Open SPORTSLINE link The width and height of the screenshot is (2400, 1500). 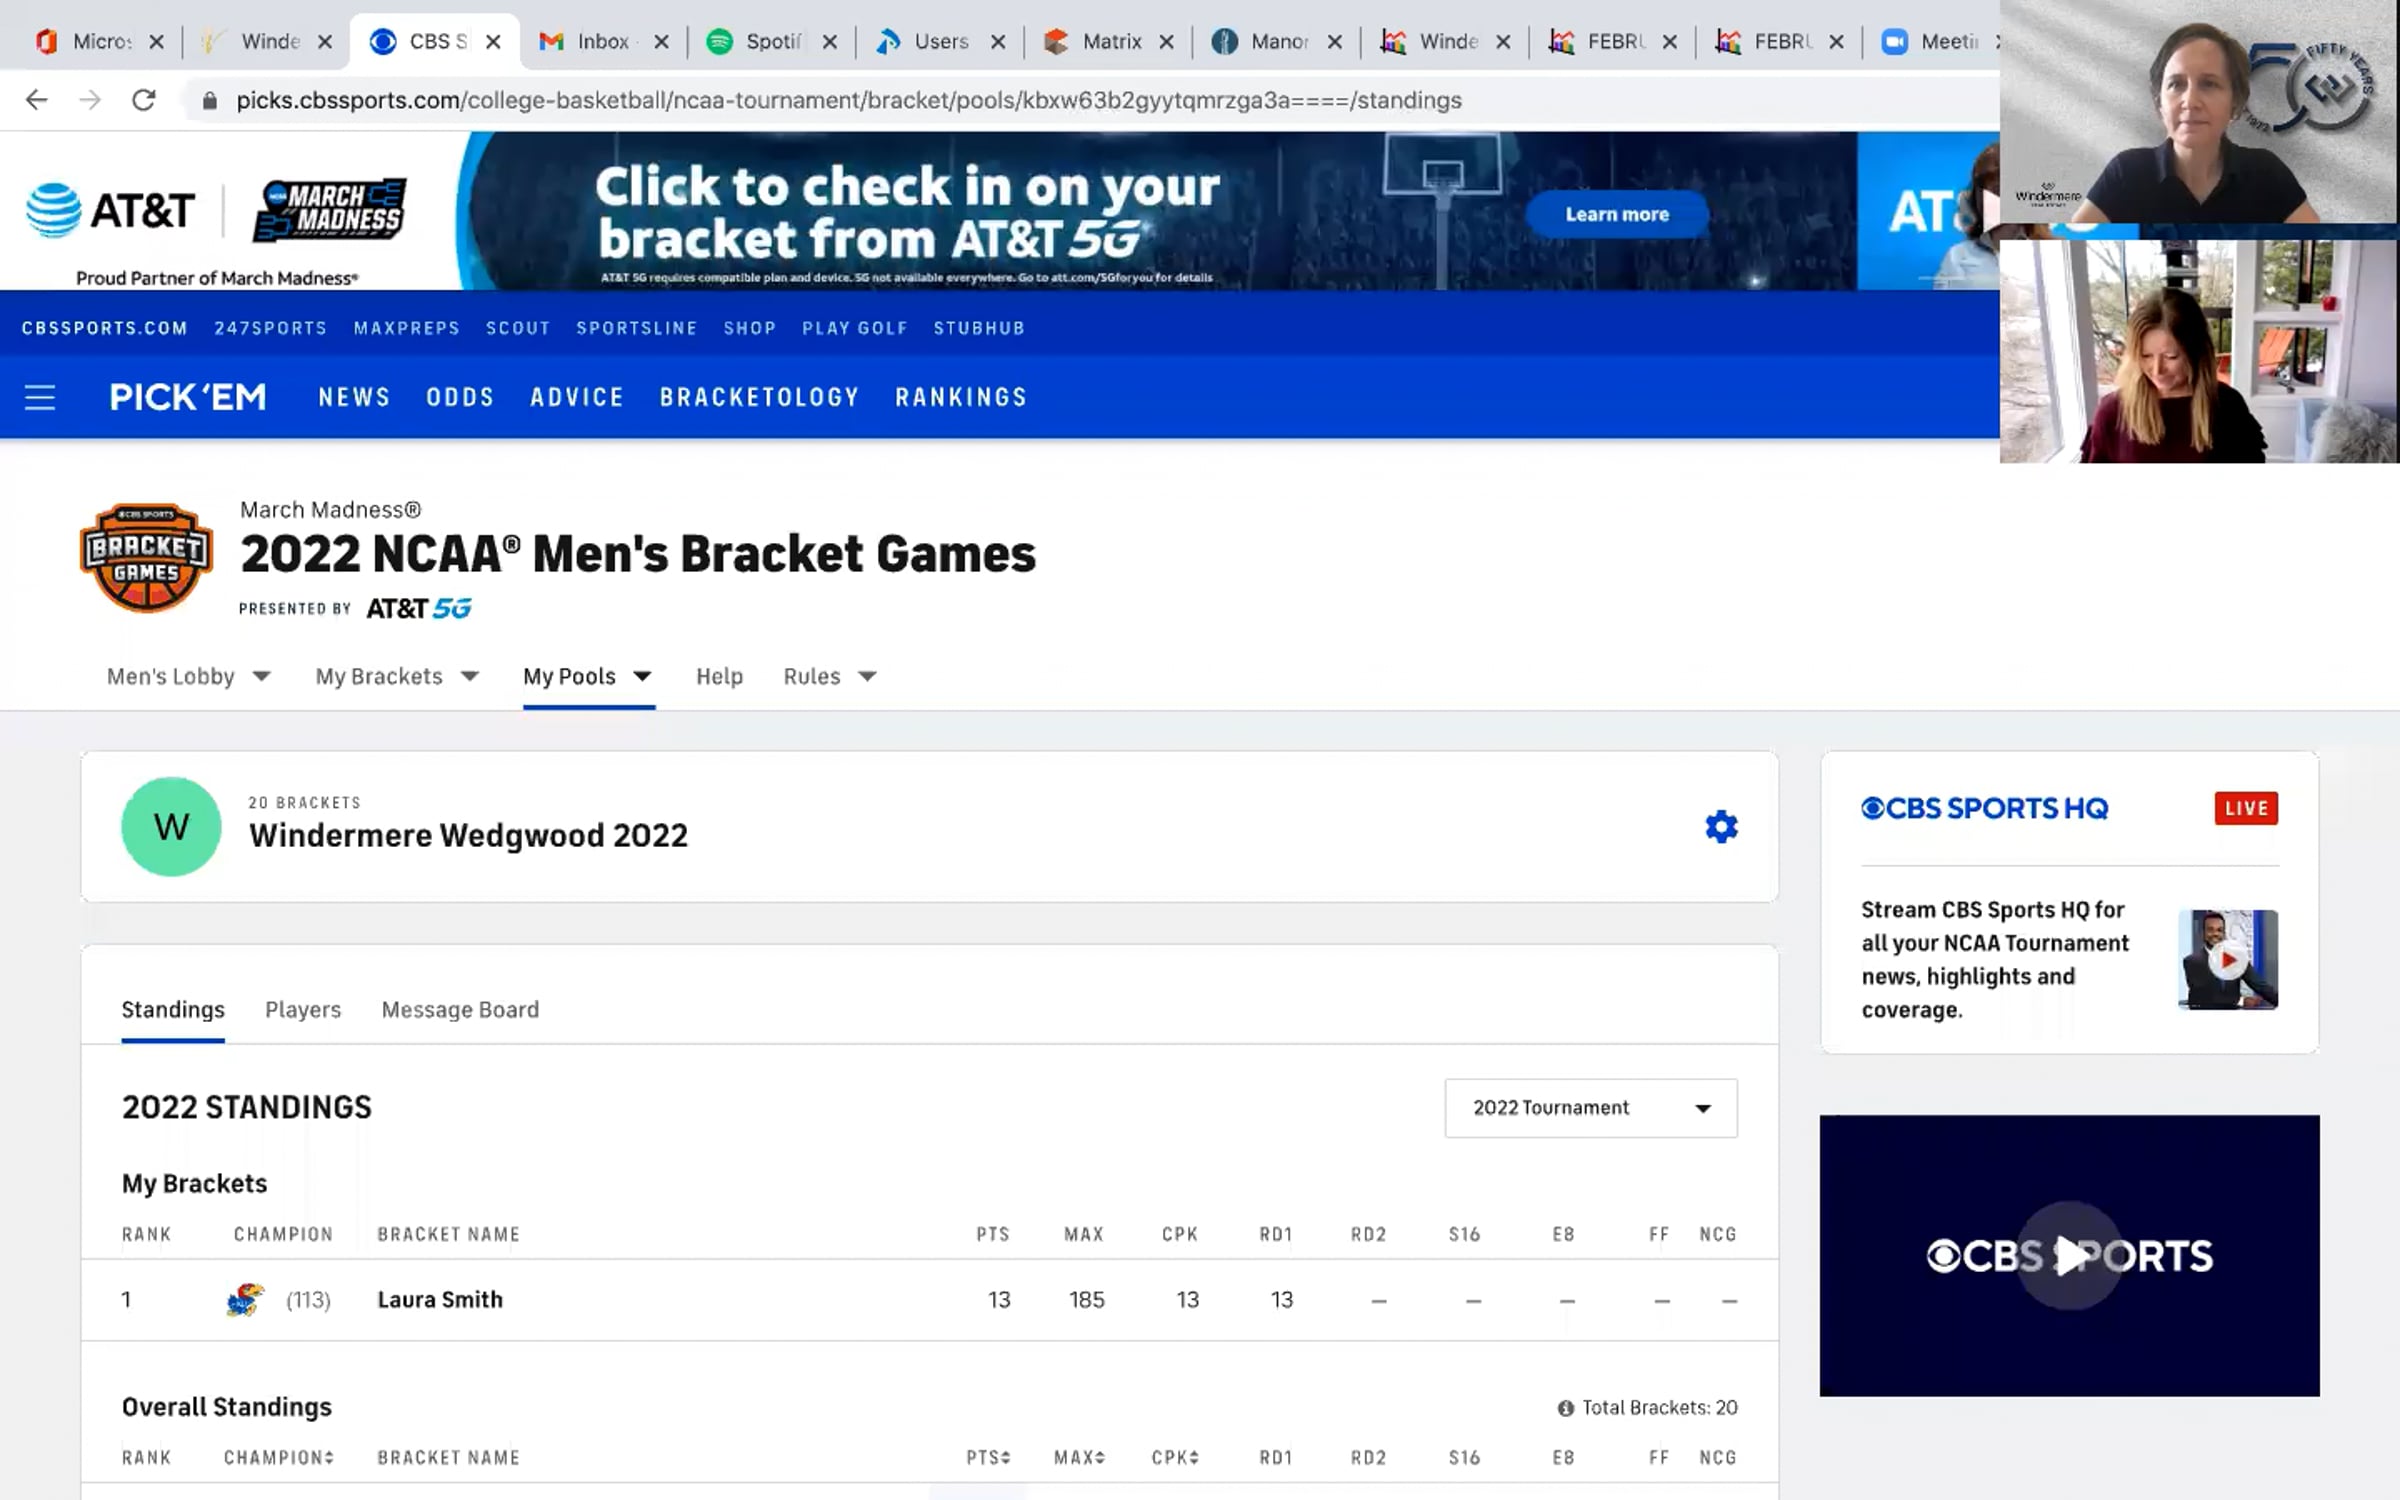(x=637, y=328)
